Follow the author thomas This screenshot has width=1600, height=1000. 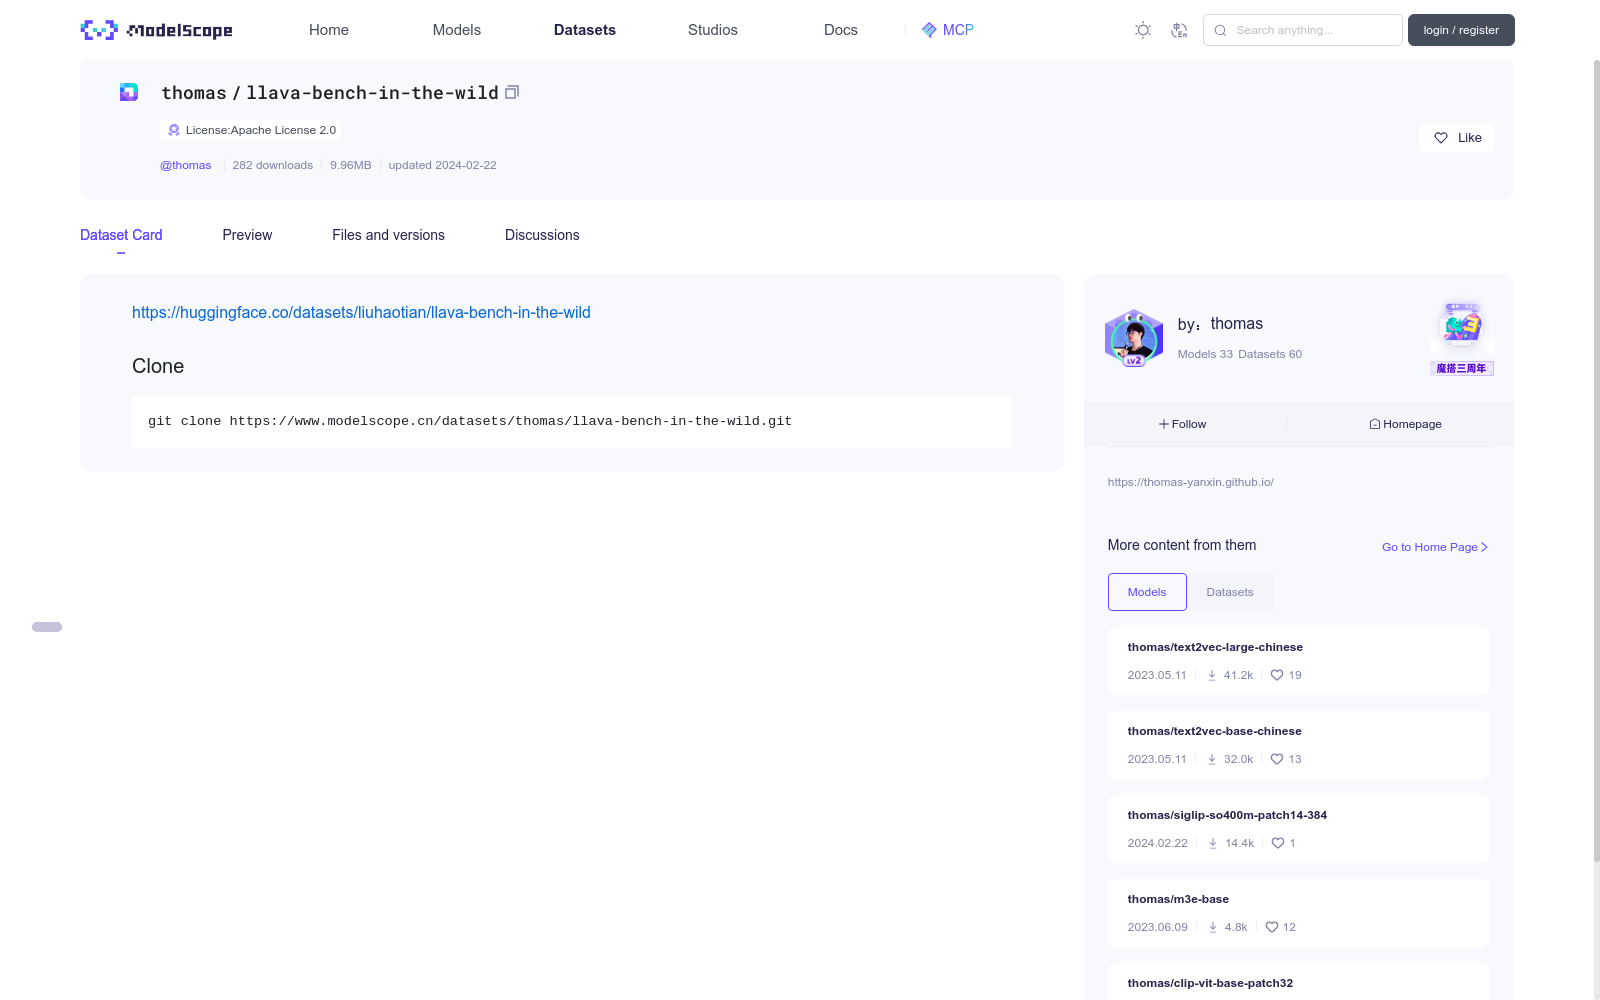point(1183,424)
